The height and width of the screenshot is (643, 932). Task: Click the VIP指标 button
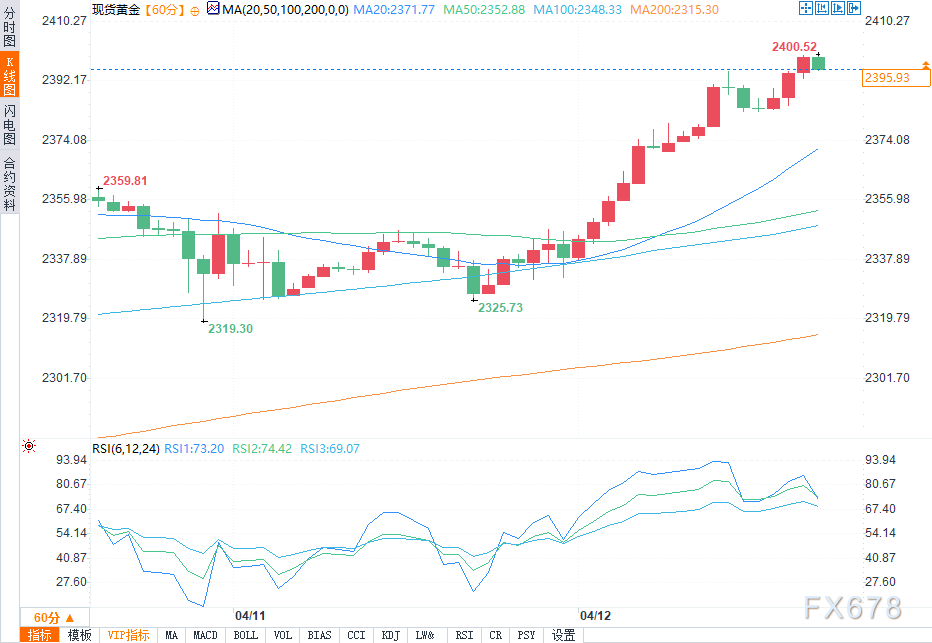click(x=129, y=635)
